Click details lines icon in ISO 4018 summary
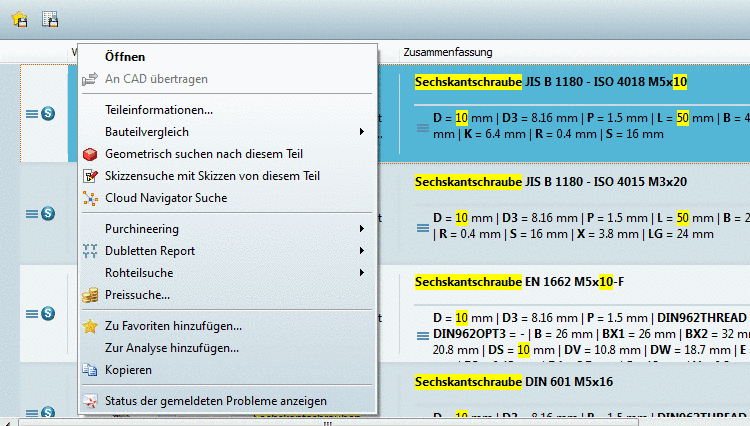 (423, 128)
